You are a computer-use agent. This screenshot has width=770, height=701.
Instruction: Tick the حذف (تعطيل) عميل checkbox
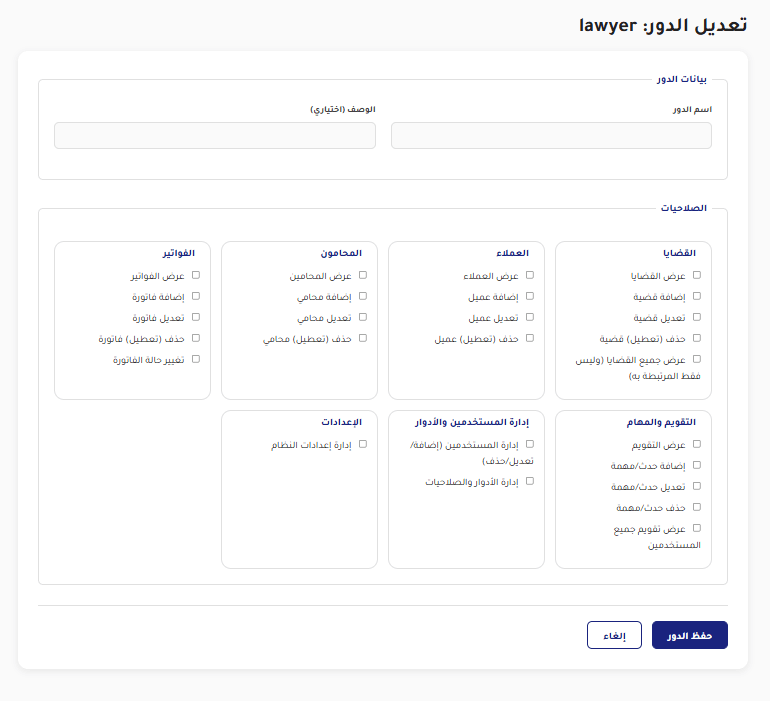(x=530, y=338)
